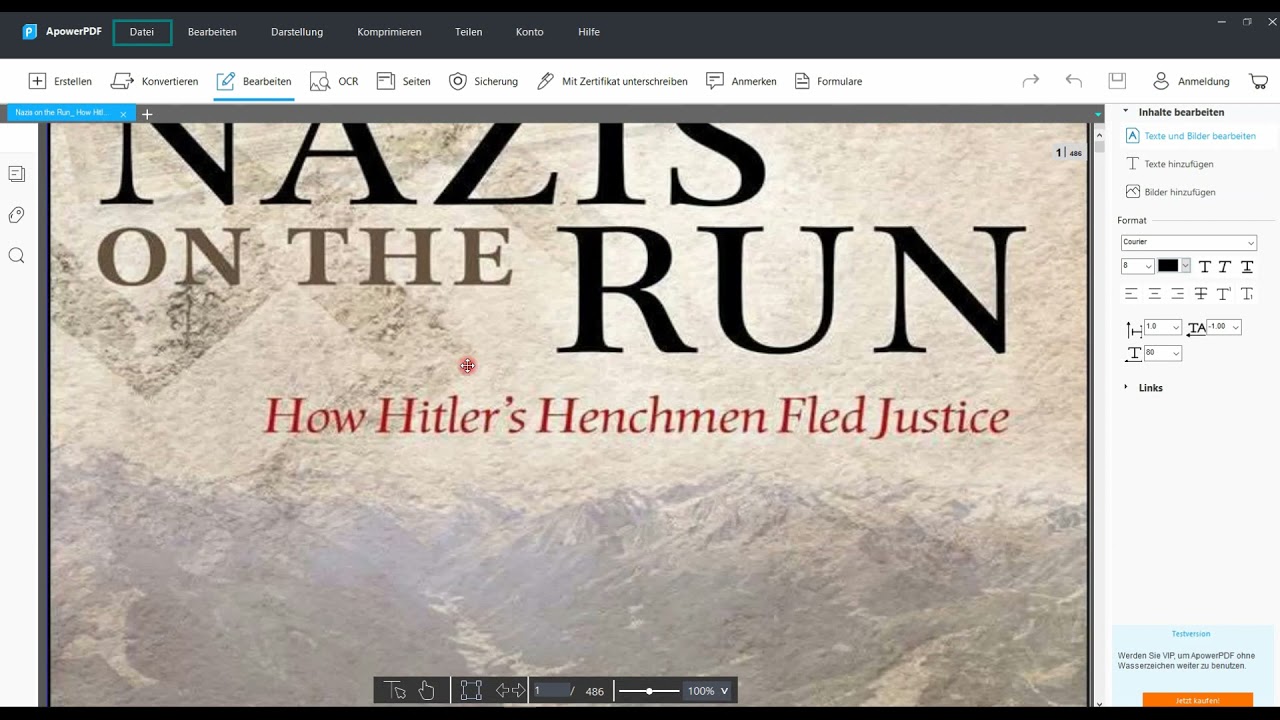Toggle subscript formatting

click(1247, 294)
